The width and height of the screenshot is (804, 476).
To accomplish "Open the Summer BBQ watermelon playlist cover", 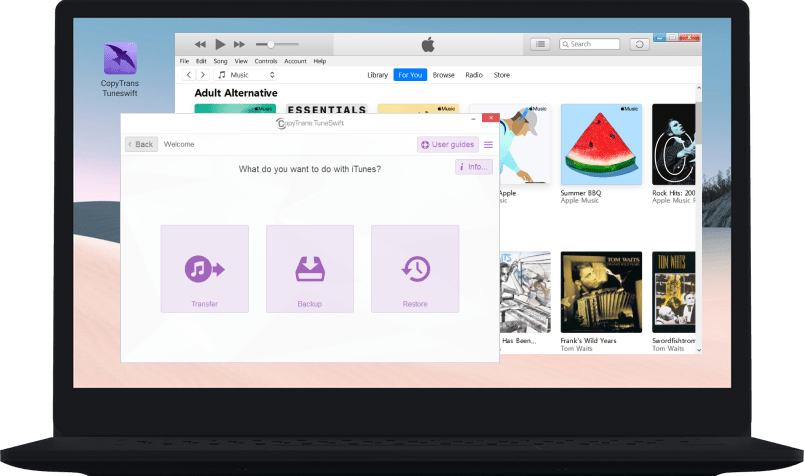I will [601, 144].
